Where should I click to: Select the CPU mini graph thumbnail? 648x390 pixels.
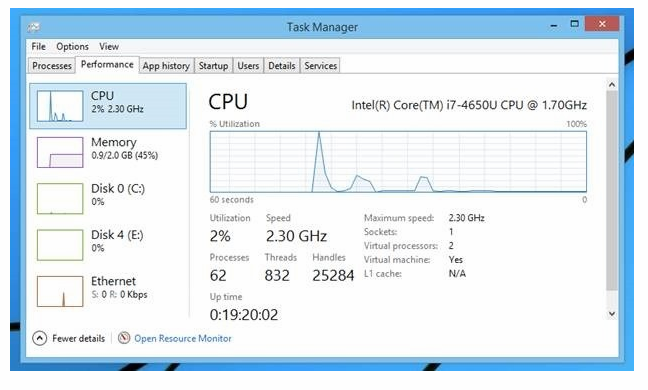[x=60, y=106]
